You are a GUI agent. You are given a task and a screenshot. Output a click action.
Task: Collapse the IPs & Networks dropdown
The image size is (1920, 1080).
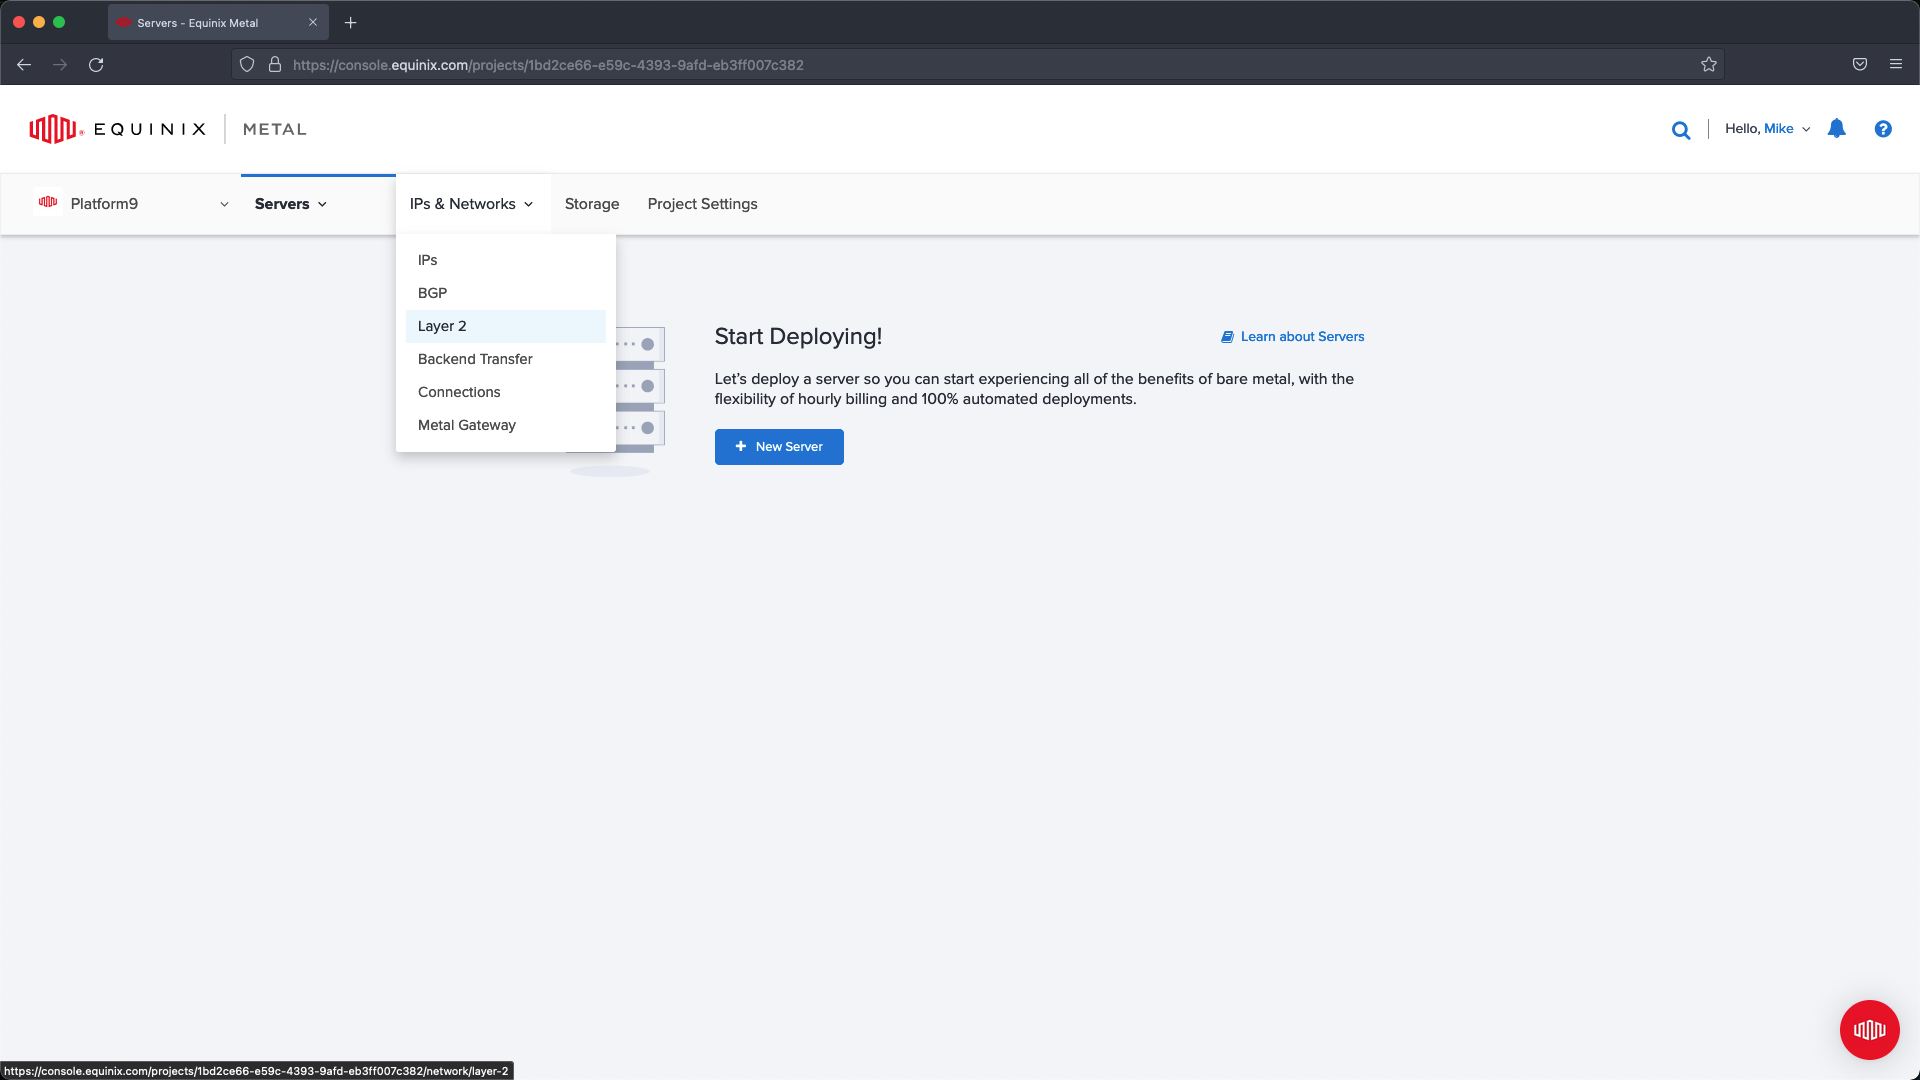click(x=472, y=204)
